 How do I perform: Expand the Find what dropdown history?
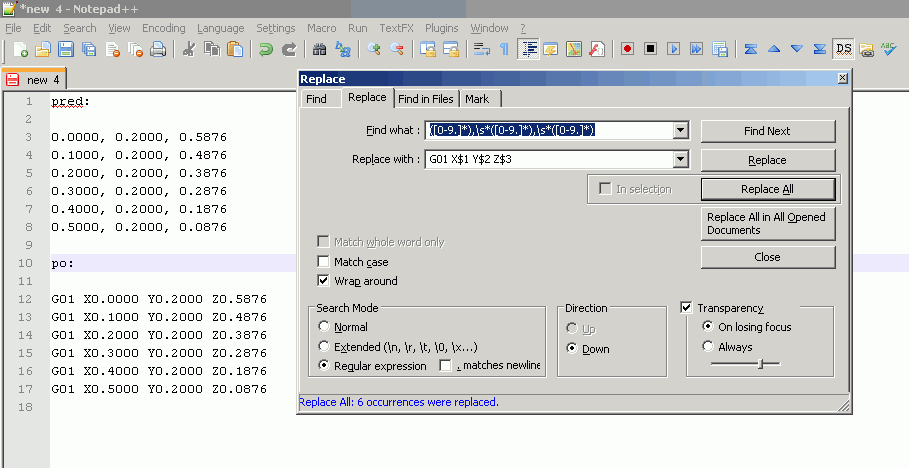click(x=681, y=130)
